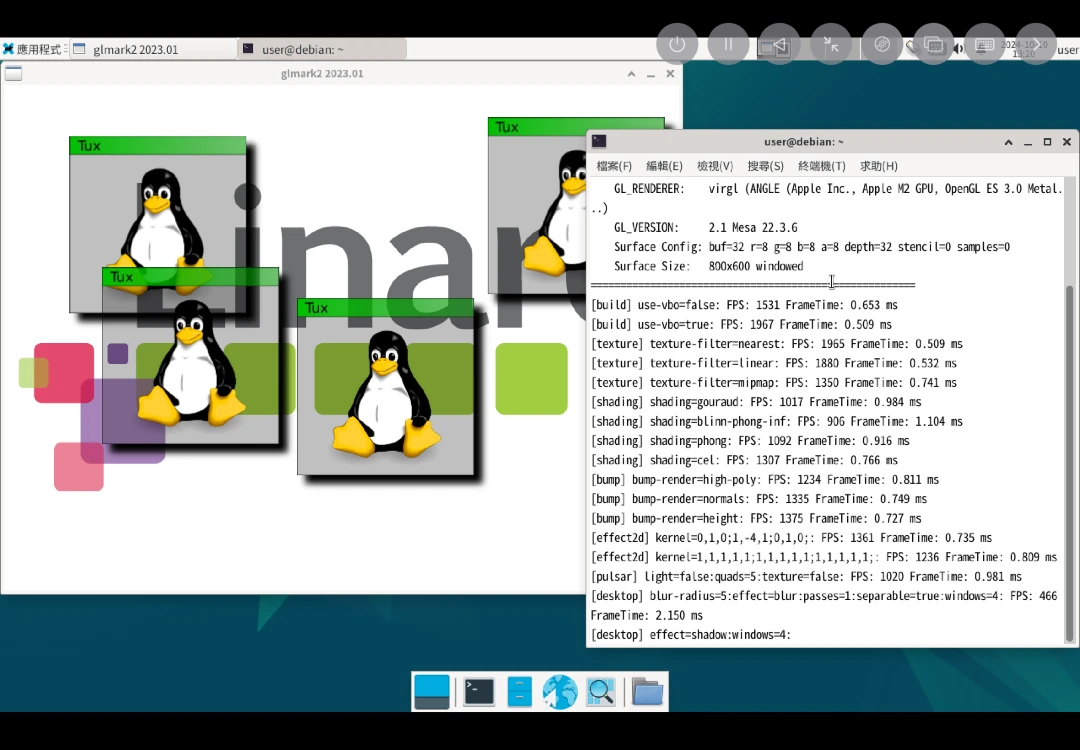Image resolution: width=1080 pixels, height=750 pixels.
Task: Click the shrink display arrows icon
Action: tap(831, 44)
